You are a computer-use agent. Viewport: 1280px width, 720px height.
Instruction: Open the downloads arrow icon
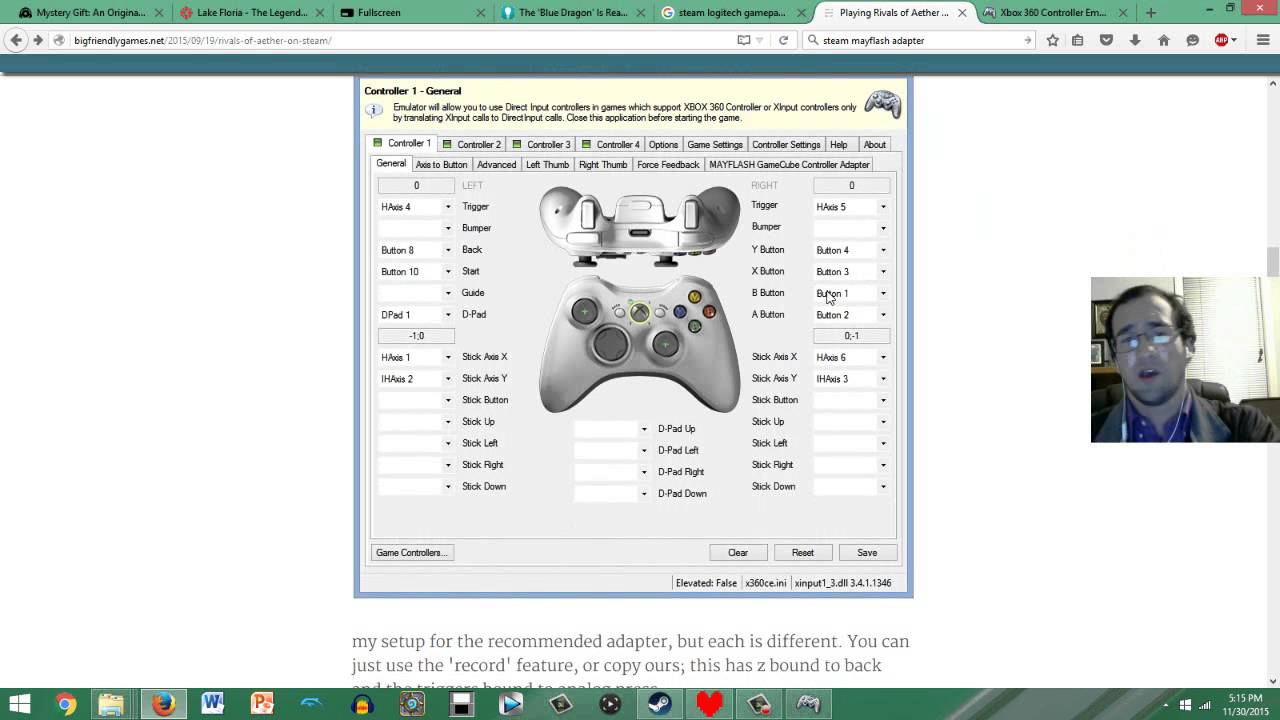coord(1135,40)
